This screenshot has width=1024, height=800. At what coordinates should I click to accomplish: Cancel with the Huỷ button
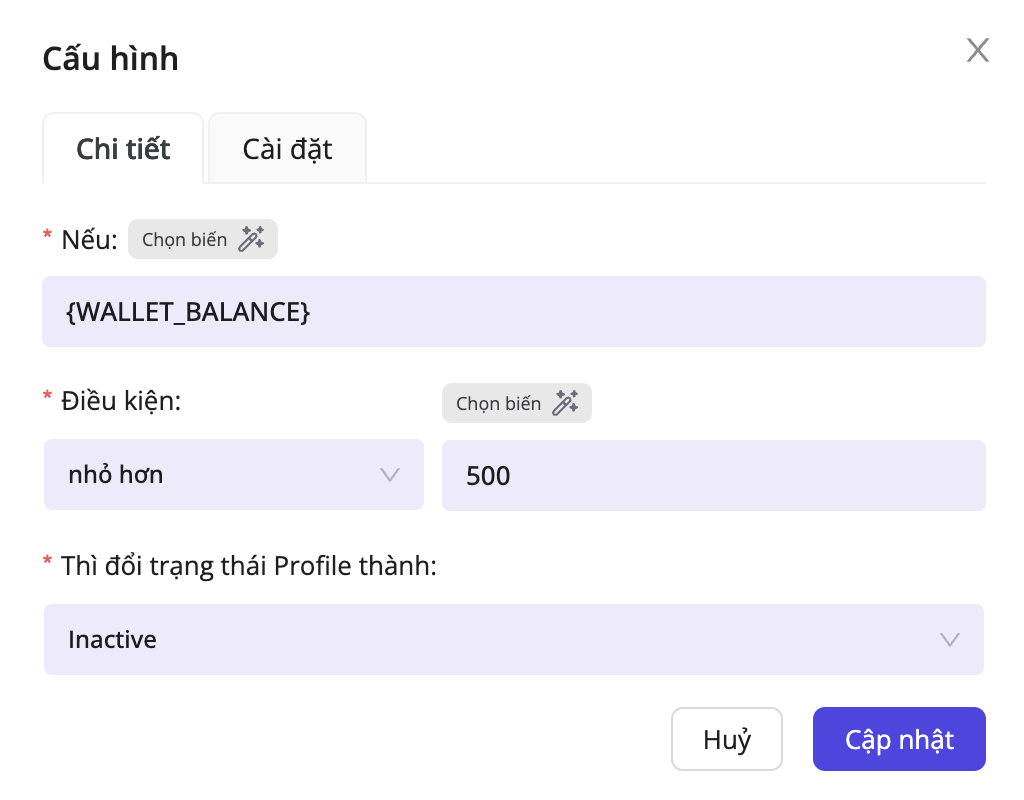(x=727, y=740)
